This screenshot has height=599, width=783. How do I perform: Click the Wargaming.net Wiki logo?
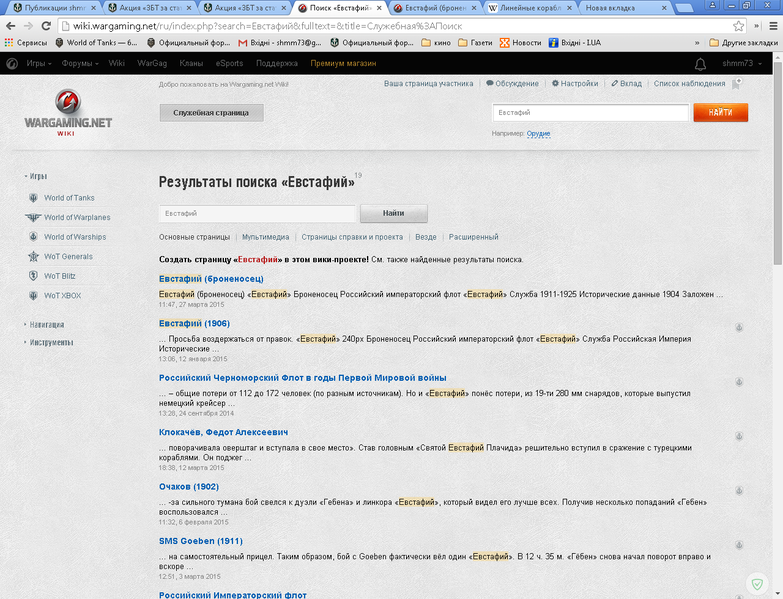point(68,113)
